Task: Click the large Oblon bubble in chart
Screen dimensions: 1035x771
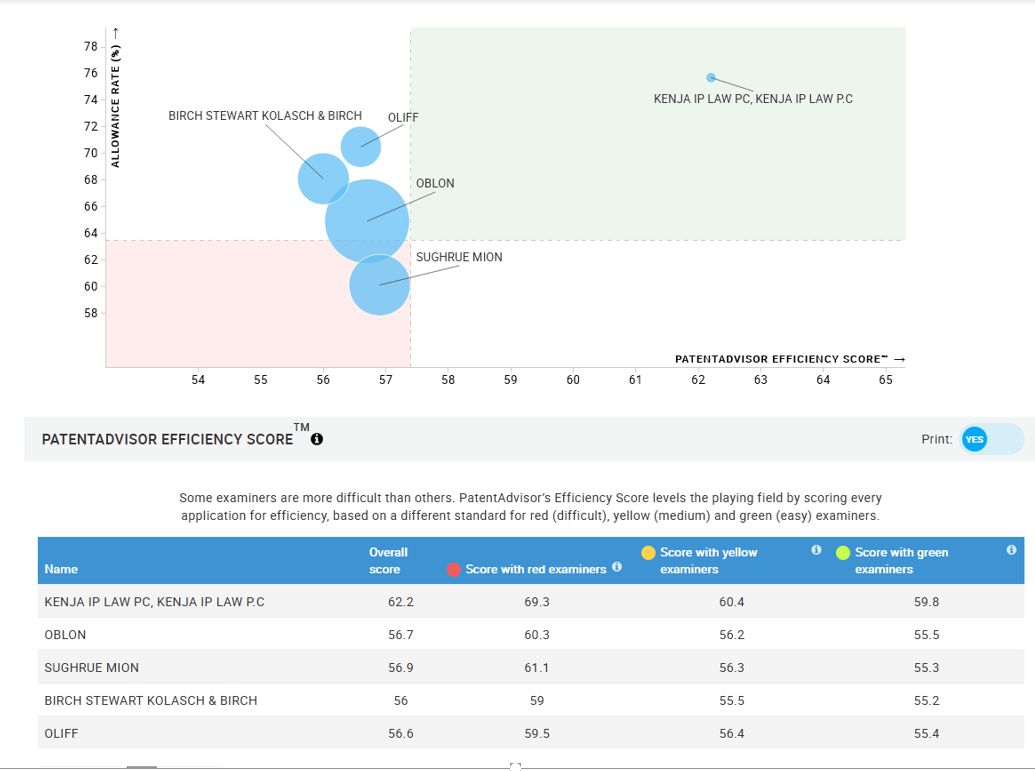Action: pos(367,221)
